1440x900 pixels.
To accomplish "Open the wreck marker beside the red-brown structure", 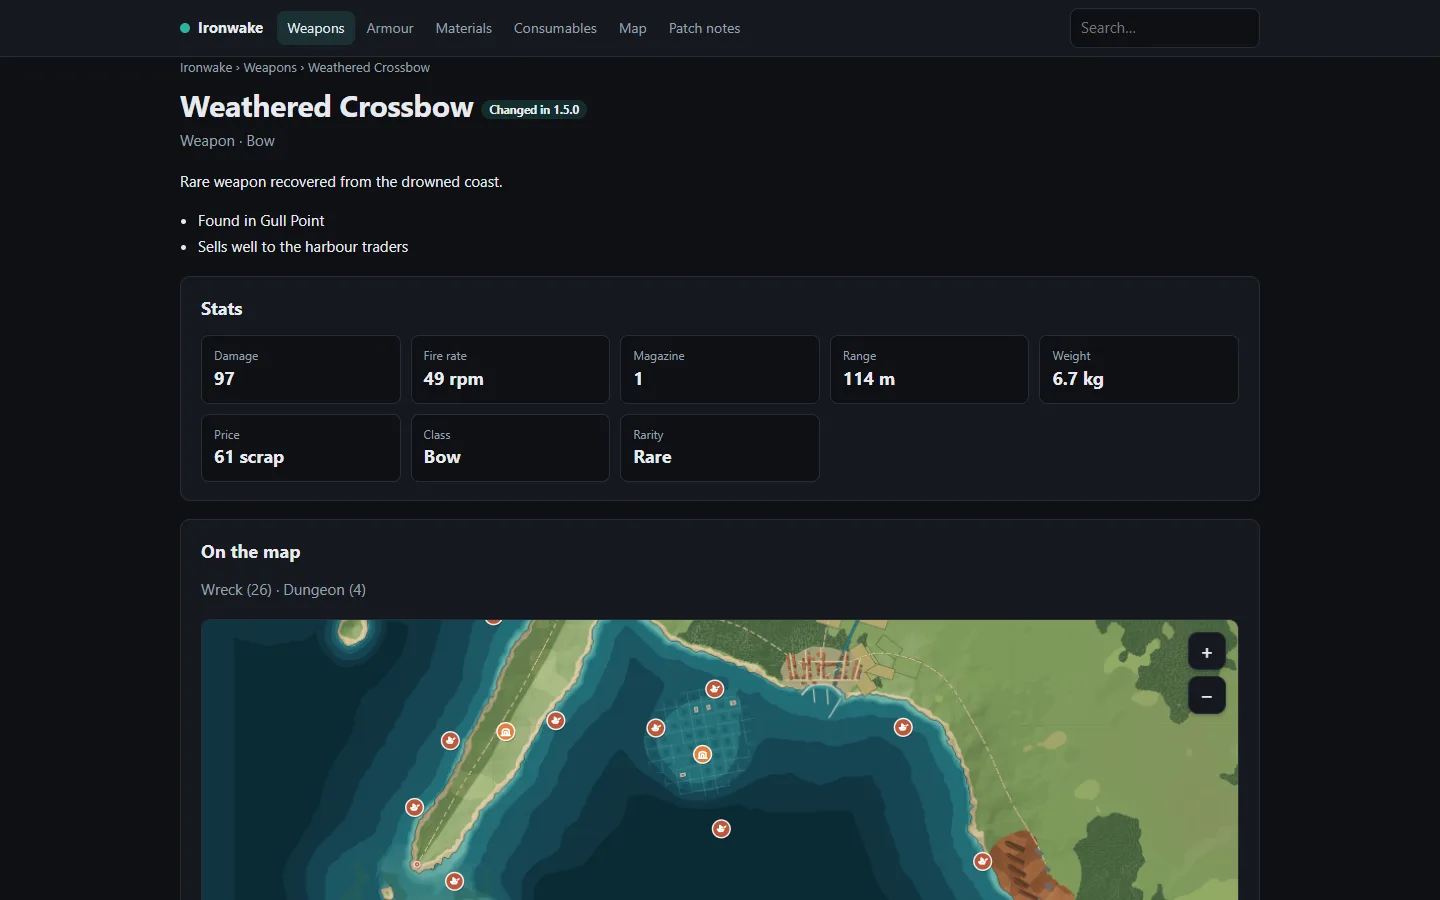I will [x=983, y=861].
